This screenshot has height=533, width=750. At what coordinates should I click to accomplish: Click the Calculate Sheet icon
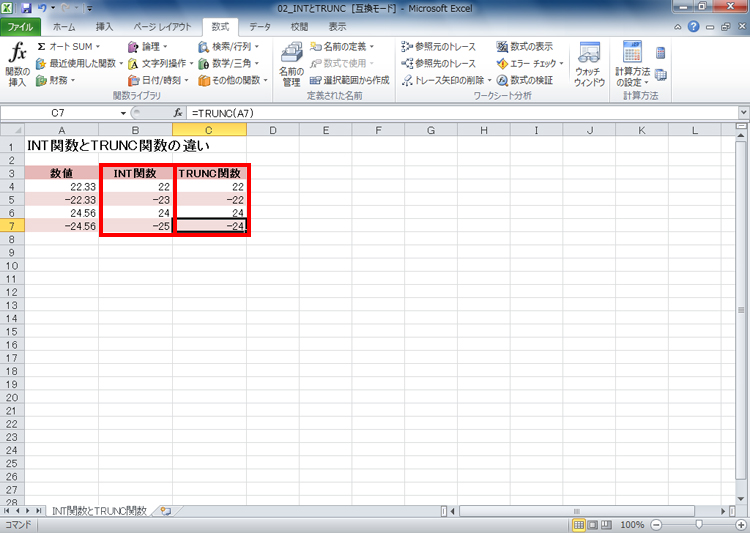661,75
